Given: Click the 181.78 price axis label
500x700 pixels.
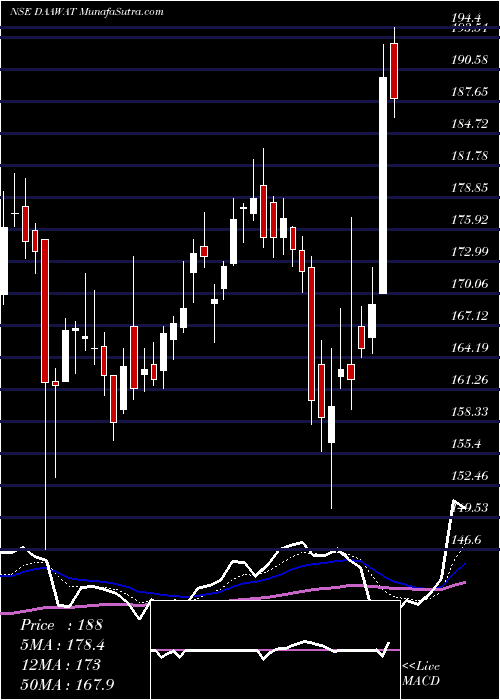Looking at the screenshot, I should 469,156.
